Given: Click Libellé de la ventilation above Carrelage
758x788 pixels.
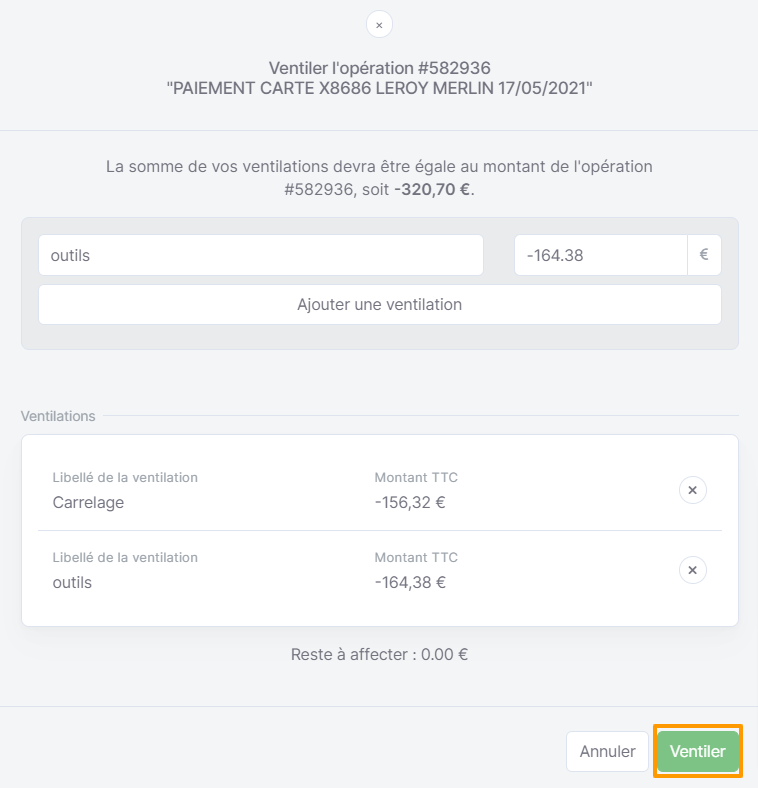Looking at the screenshot, I should pyautogui.click(x=125, y=477).
